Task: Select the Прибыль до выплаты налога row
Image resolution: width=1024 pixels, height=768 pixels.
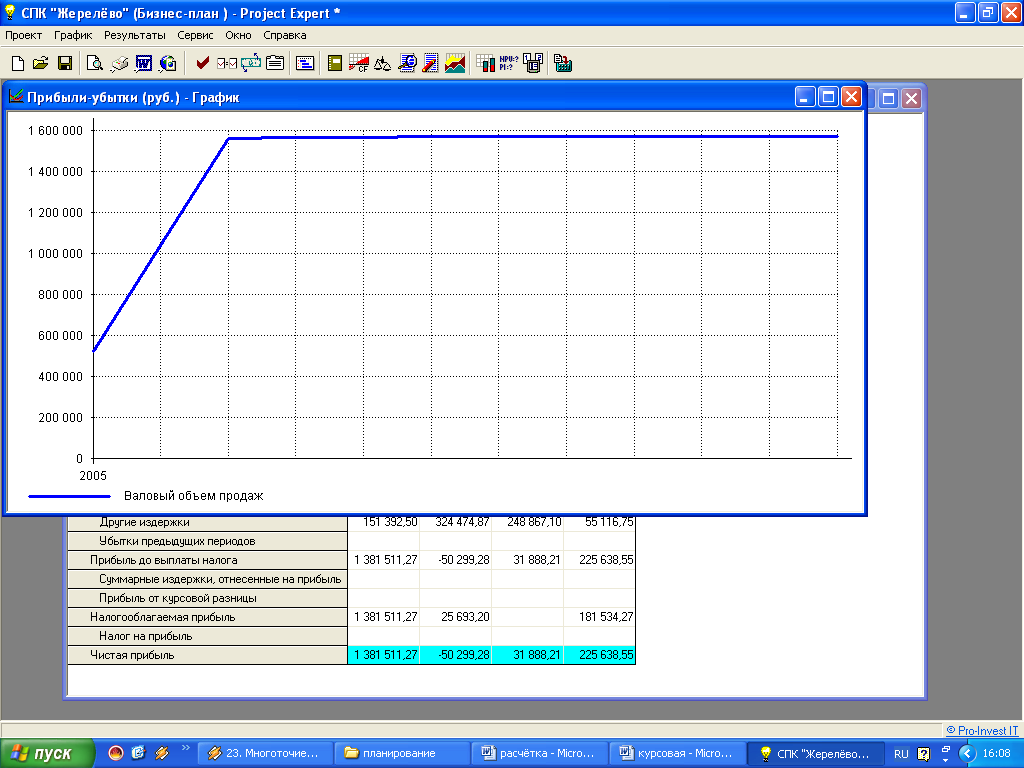Action: tap(208, 560)
